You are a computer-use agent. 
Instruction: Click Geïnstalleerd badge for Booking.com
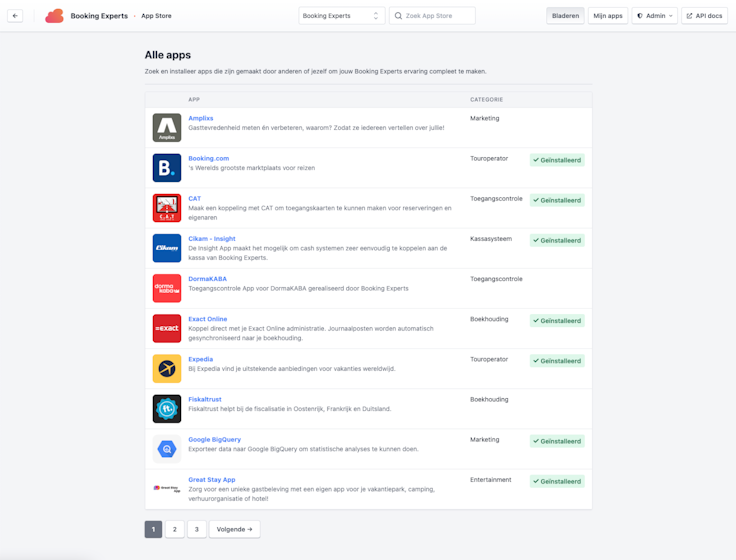[x=557, y=160]
